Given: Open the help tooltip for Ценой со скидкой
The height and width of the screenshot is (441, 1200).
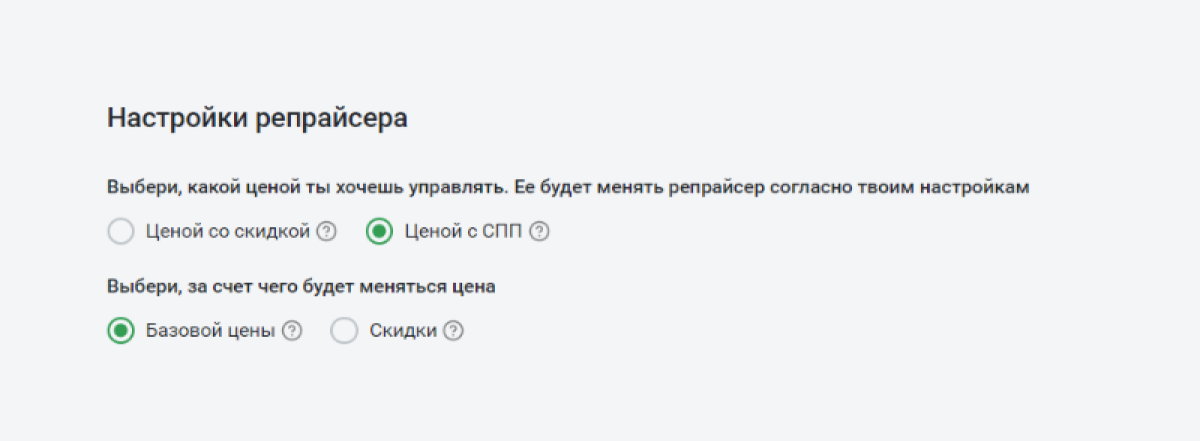Looking at the screenshot, I should click(x=326, y=232).
